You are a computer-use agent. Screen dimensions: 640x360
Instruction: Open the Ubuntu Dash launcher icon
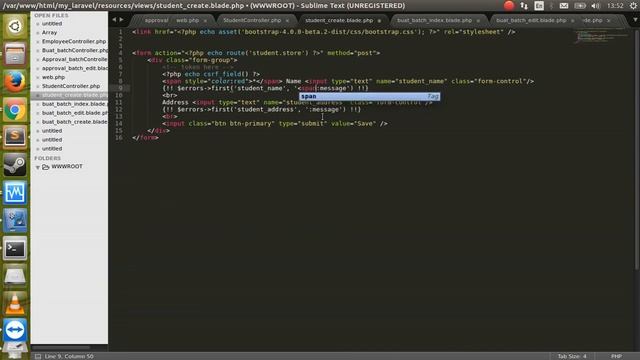click(15, 27)
